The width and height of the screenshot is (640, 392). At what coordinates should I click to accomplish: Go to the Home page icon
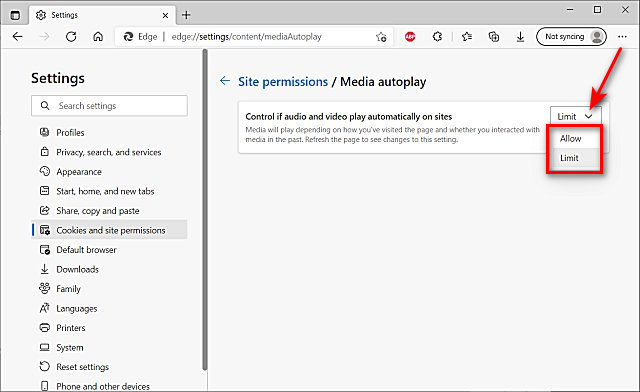98,37
